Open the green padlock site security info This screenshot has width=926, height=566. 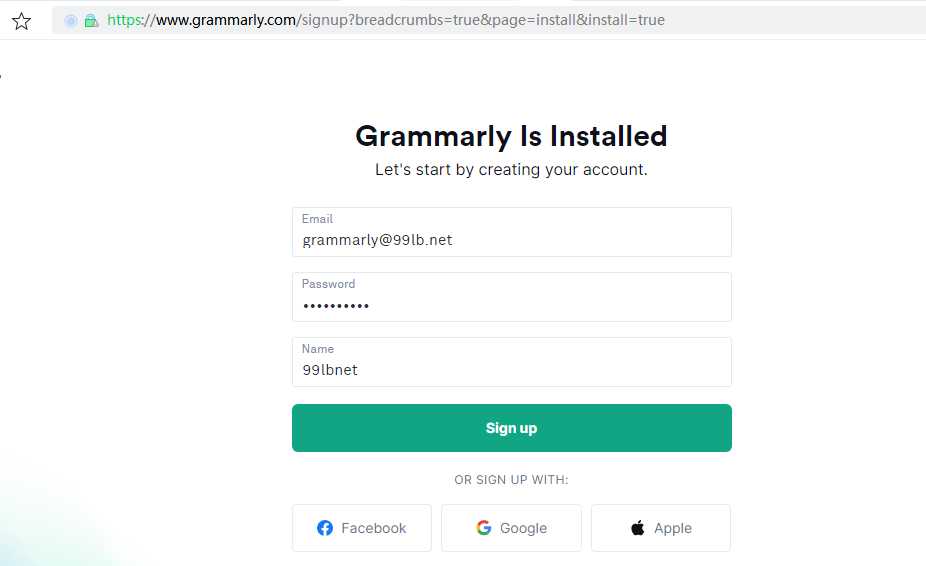tap(92, 21)
